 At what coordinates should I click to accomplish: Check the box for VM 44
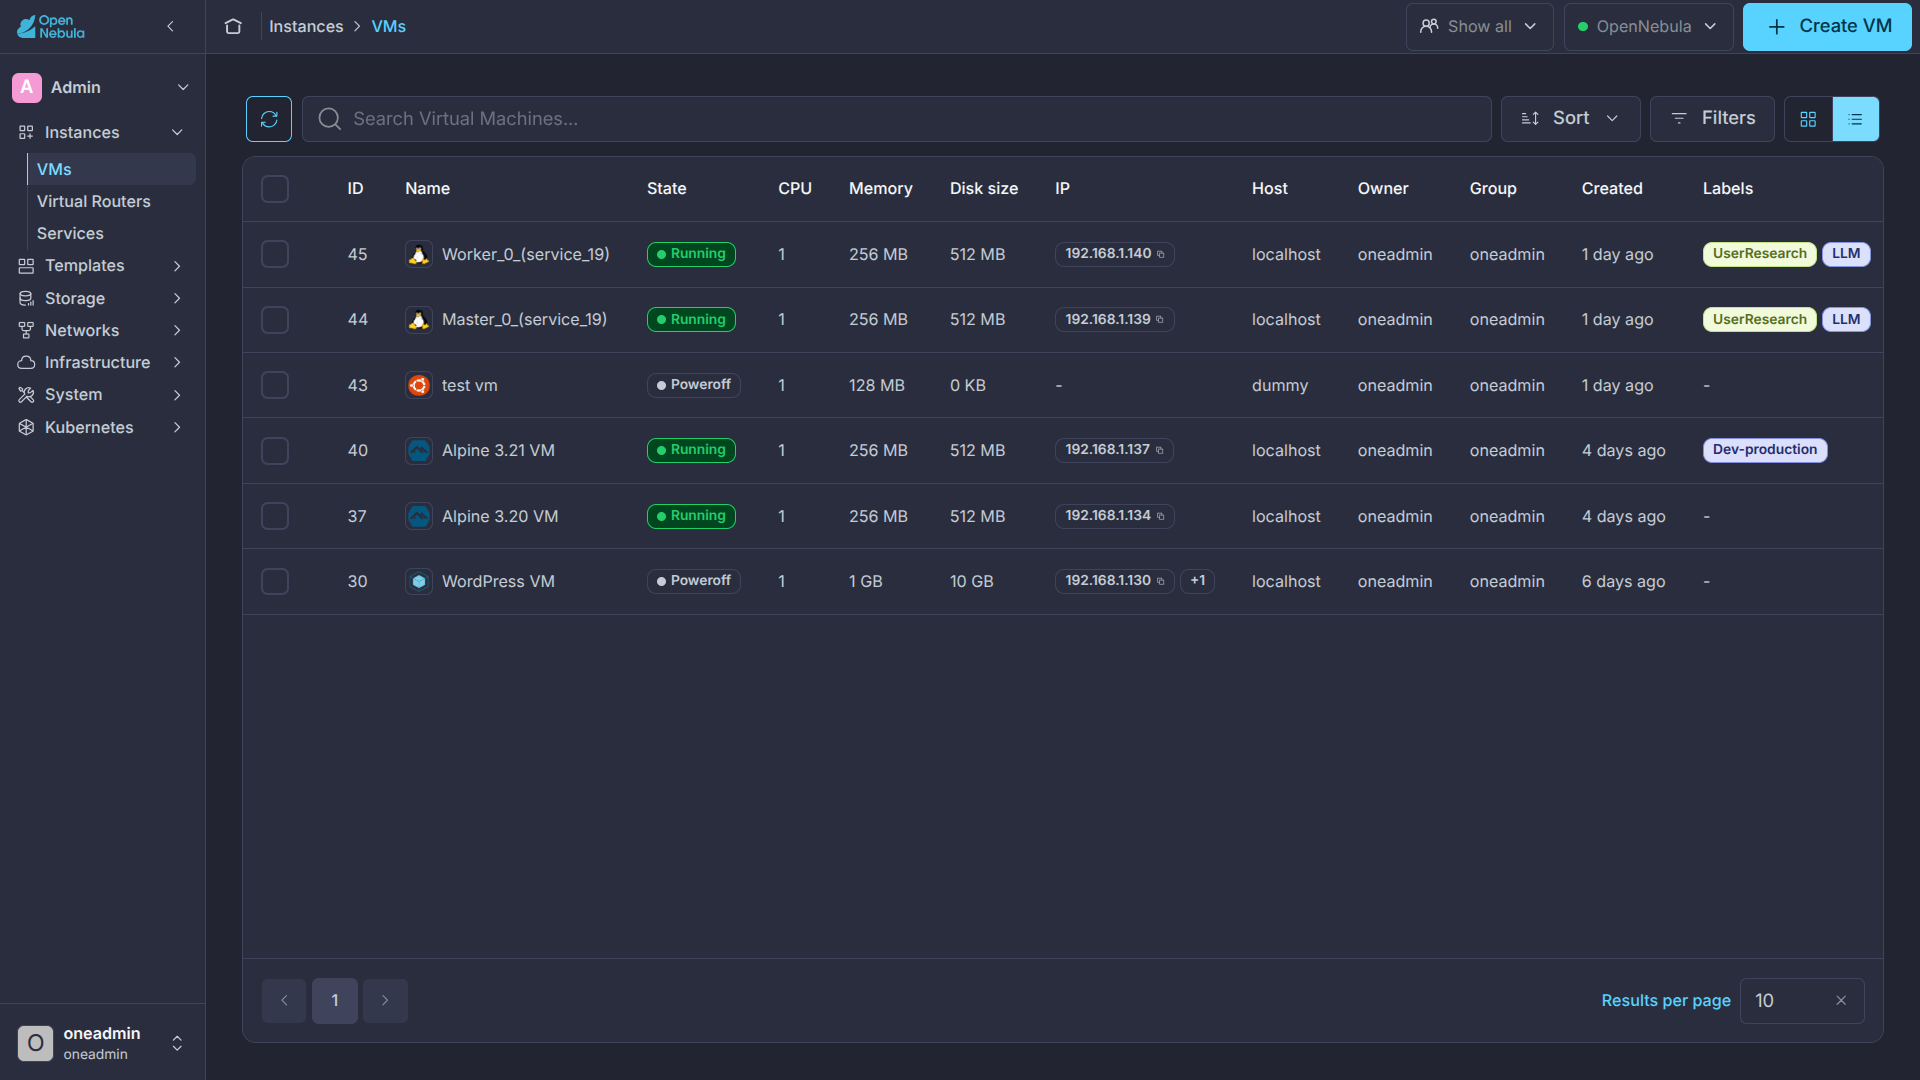pyautogui.click(x=275, y=320)
